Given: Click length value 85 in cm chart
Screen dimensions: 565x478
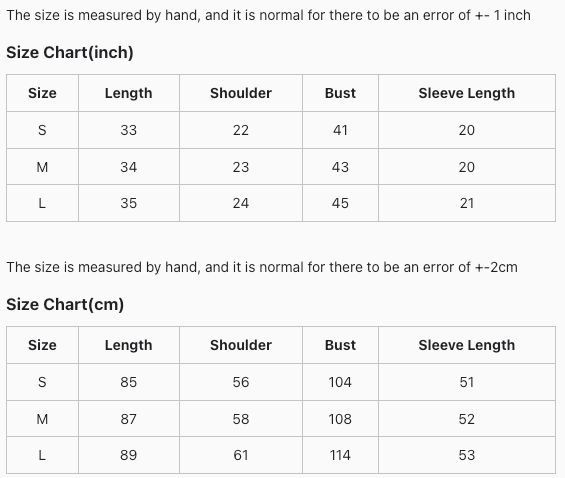Looking at the screenshot, I should (129, 382).
